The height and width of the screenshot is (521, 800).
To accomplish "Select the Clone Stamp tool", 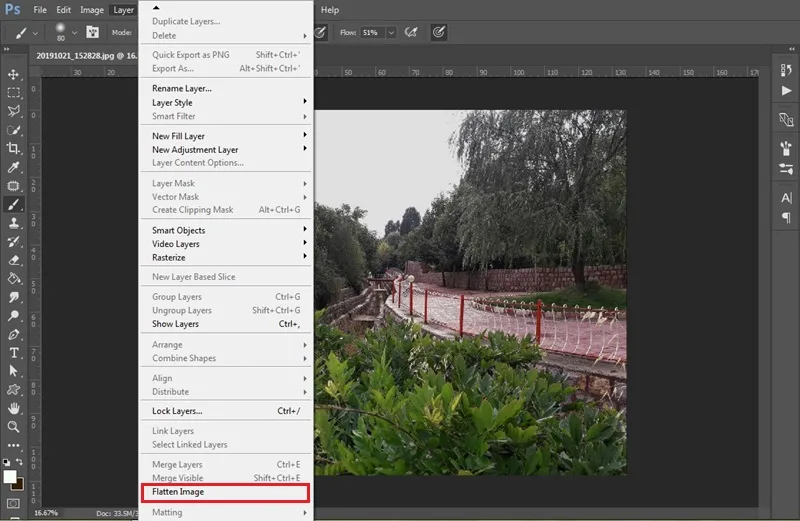I will pyautogui.click(x=13, y=223).
